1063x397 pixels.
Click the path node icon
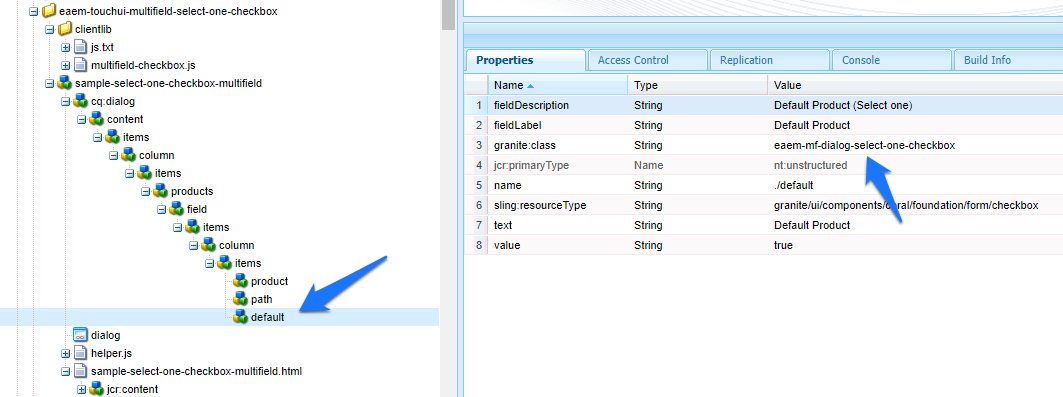pyautogui.click(x=241, y=299)
